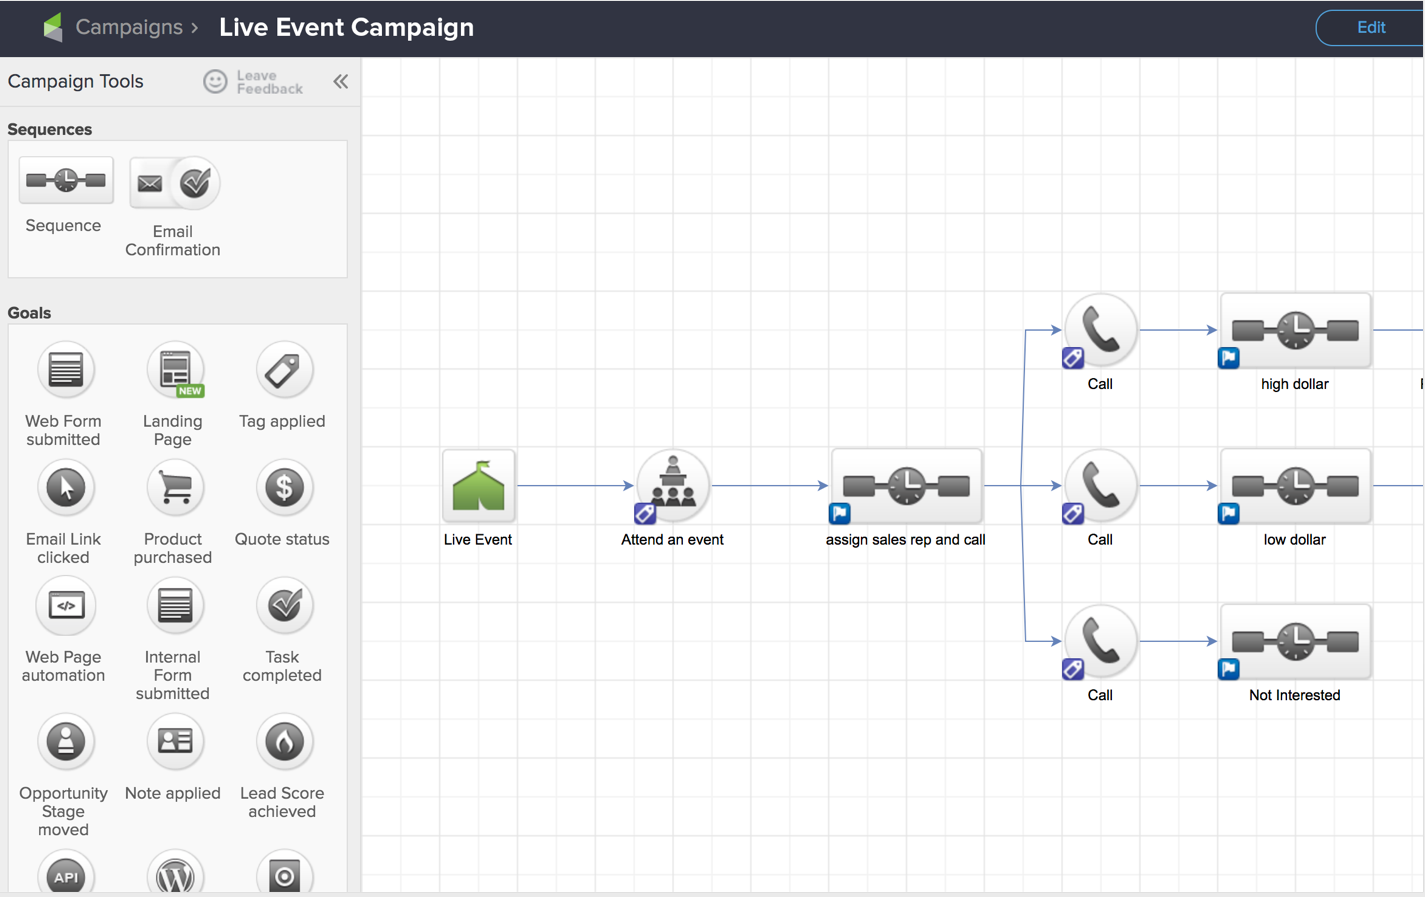The image size is (1425, 897).
Task: Select the Email Confirmation sequence icon
Action: click(x=174, y=183)
